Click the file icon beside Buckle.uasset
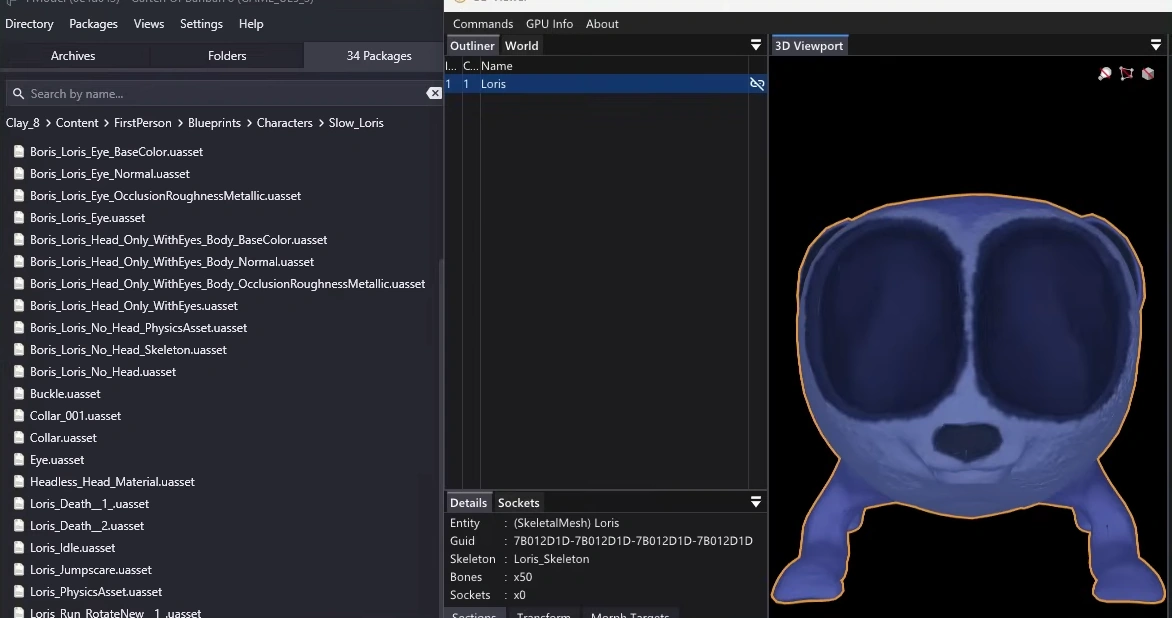 coord(19,394)
